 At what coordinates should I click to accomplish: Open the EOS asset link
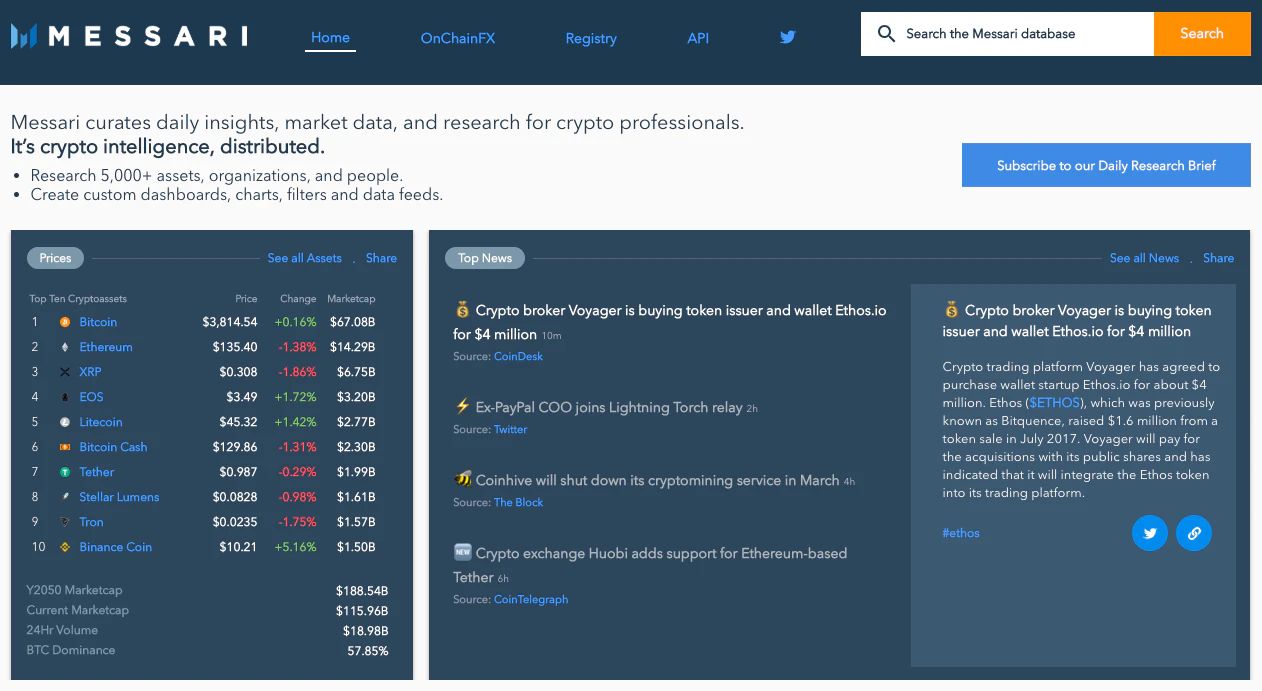pos(92,397)
